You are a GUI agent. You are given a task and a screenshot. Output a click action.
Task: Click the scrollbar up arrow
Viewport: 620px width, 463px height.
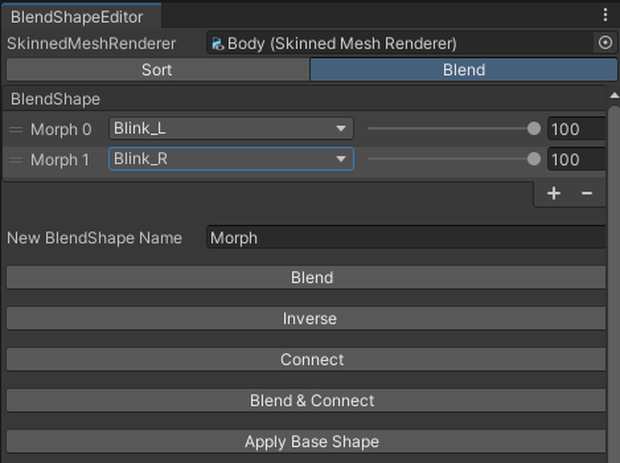[614, 95]
